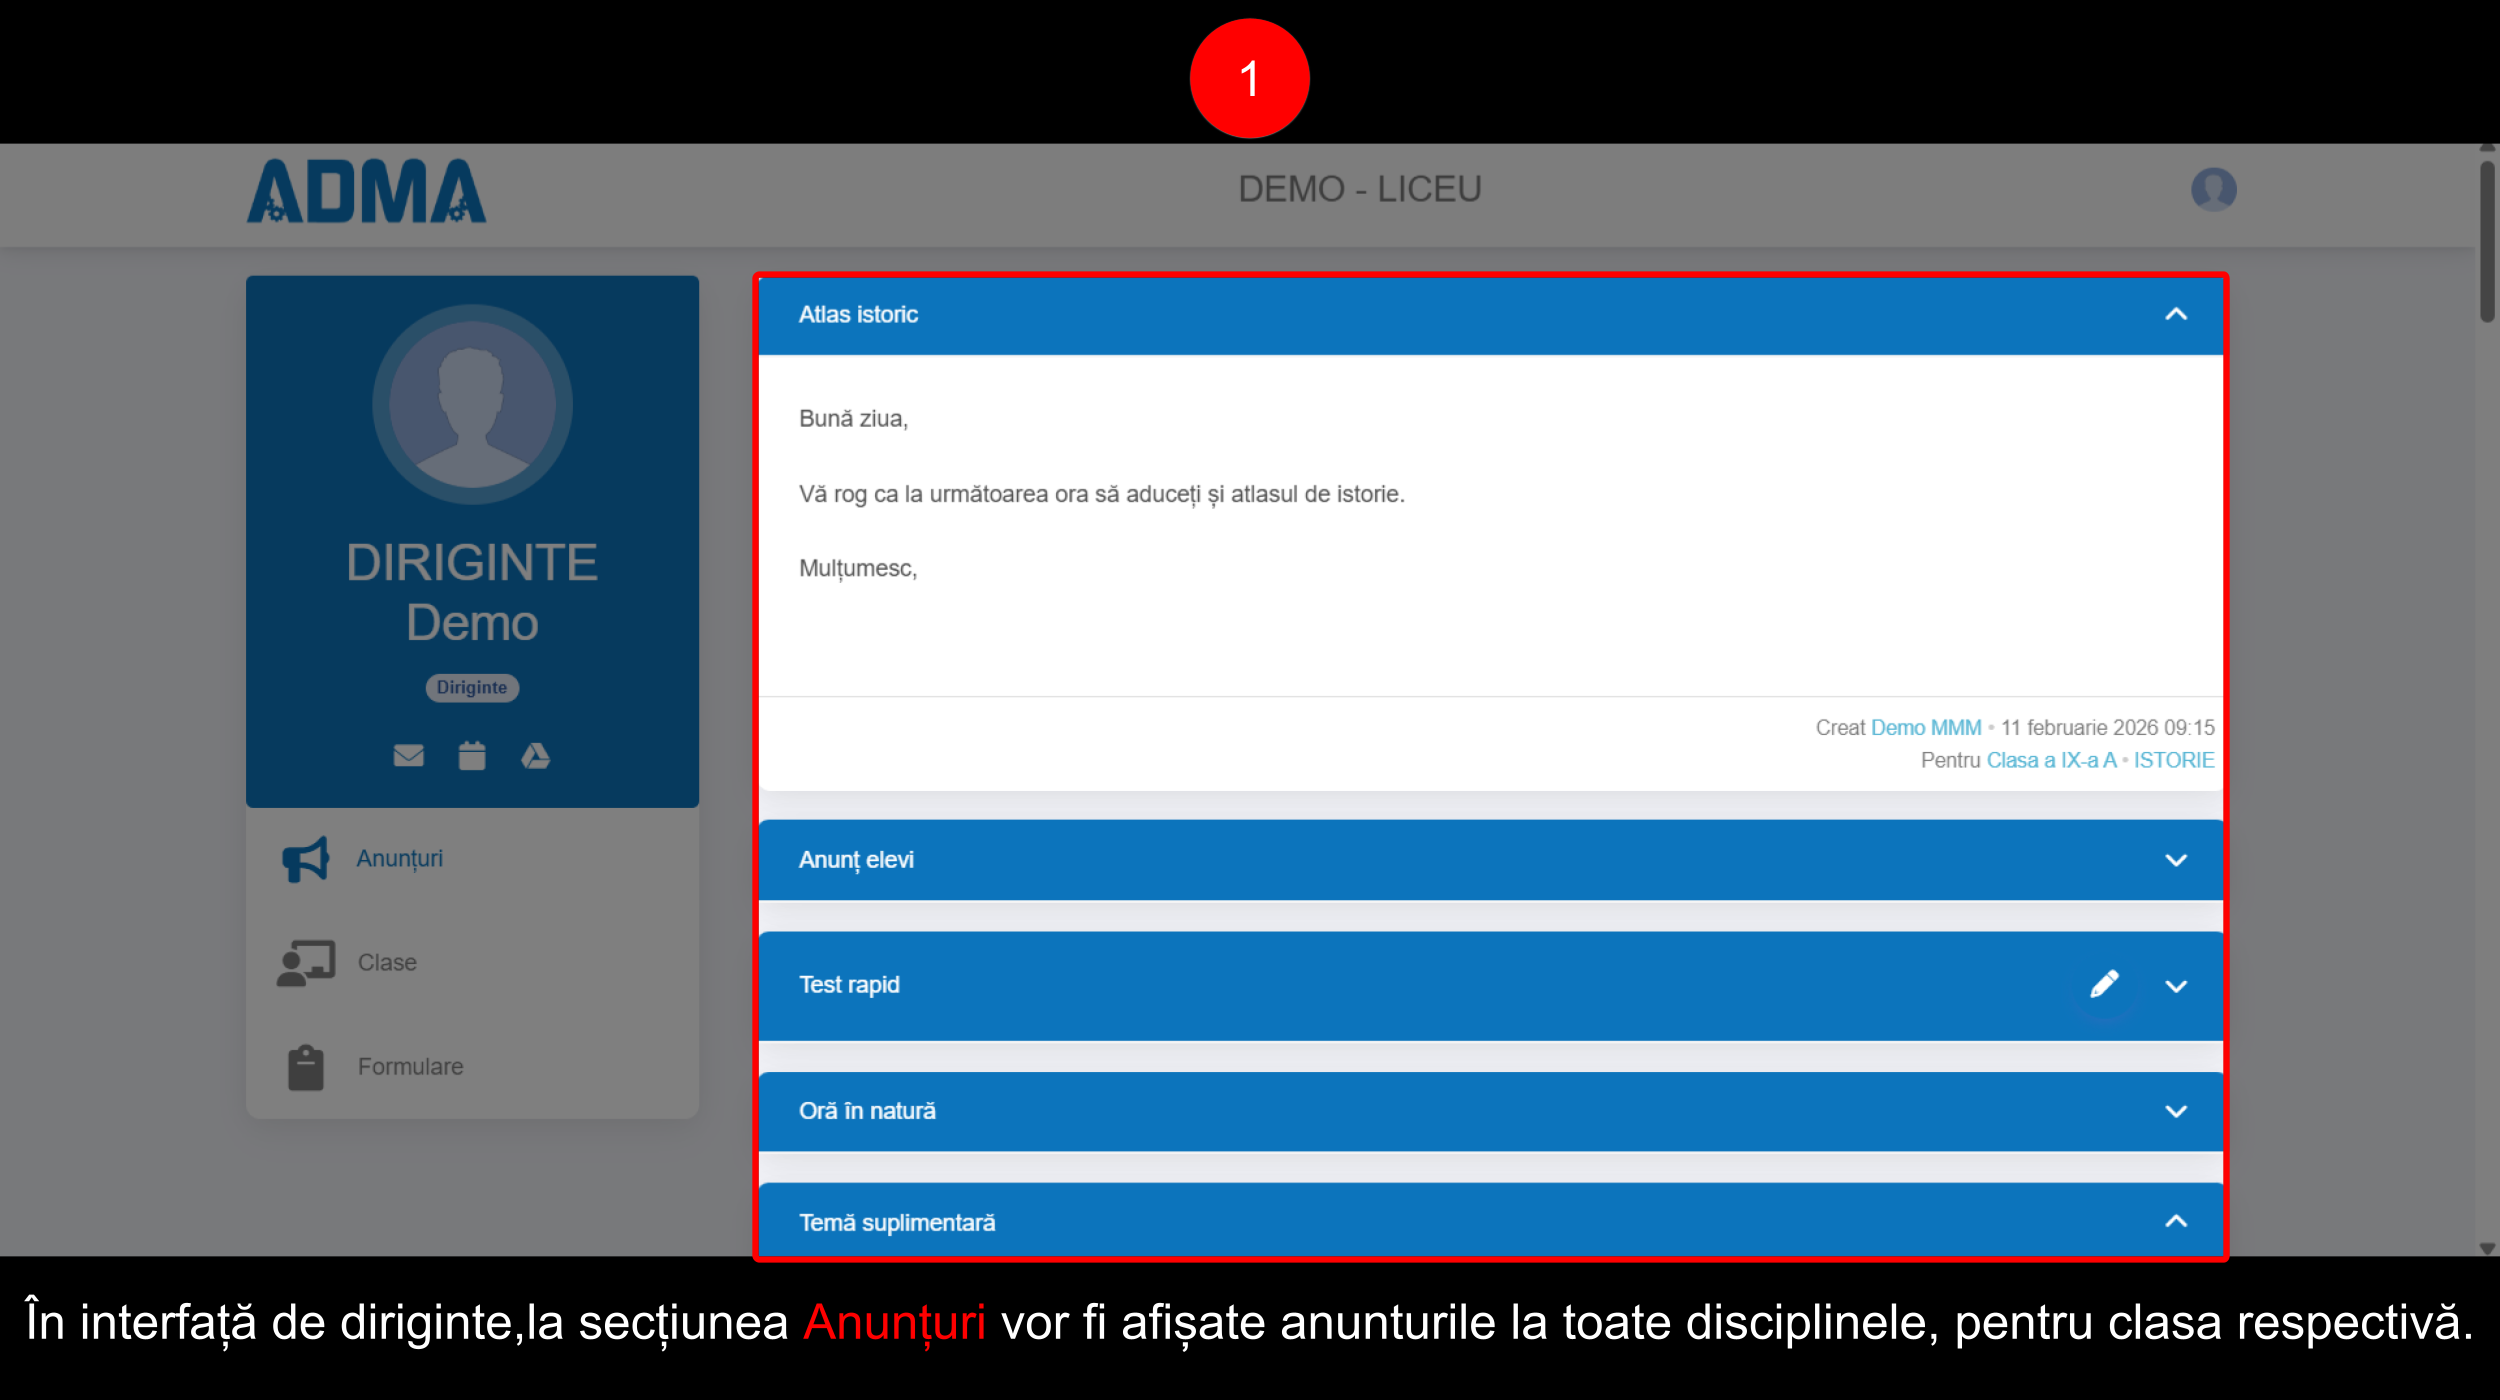Click the page vertical scrollbar thumb
The height and width of the screenshot is (1400, 2500).
2487,240
